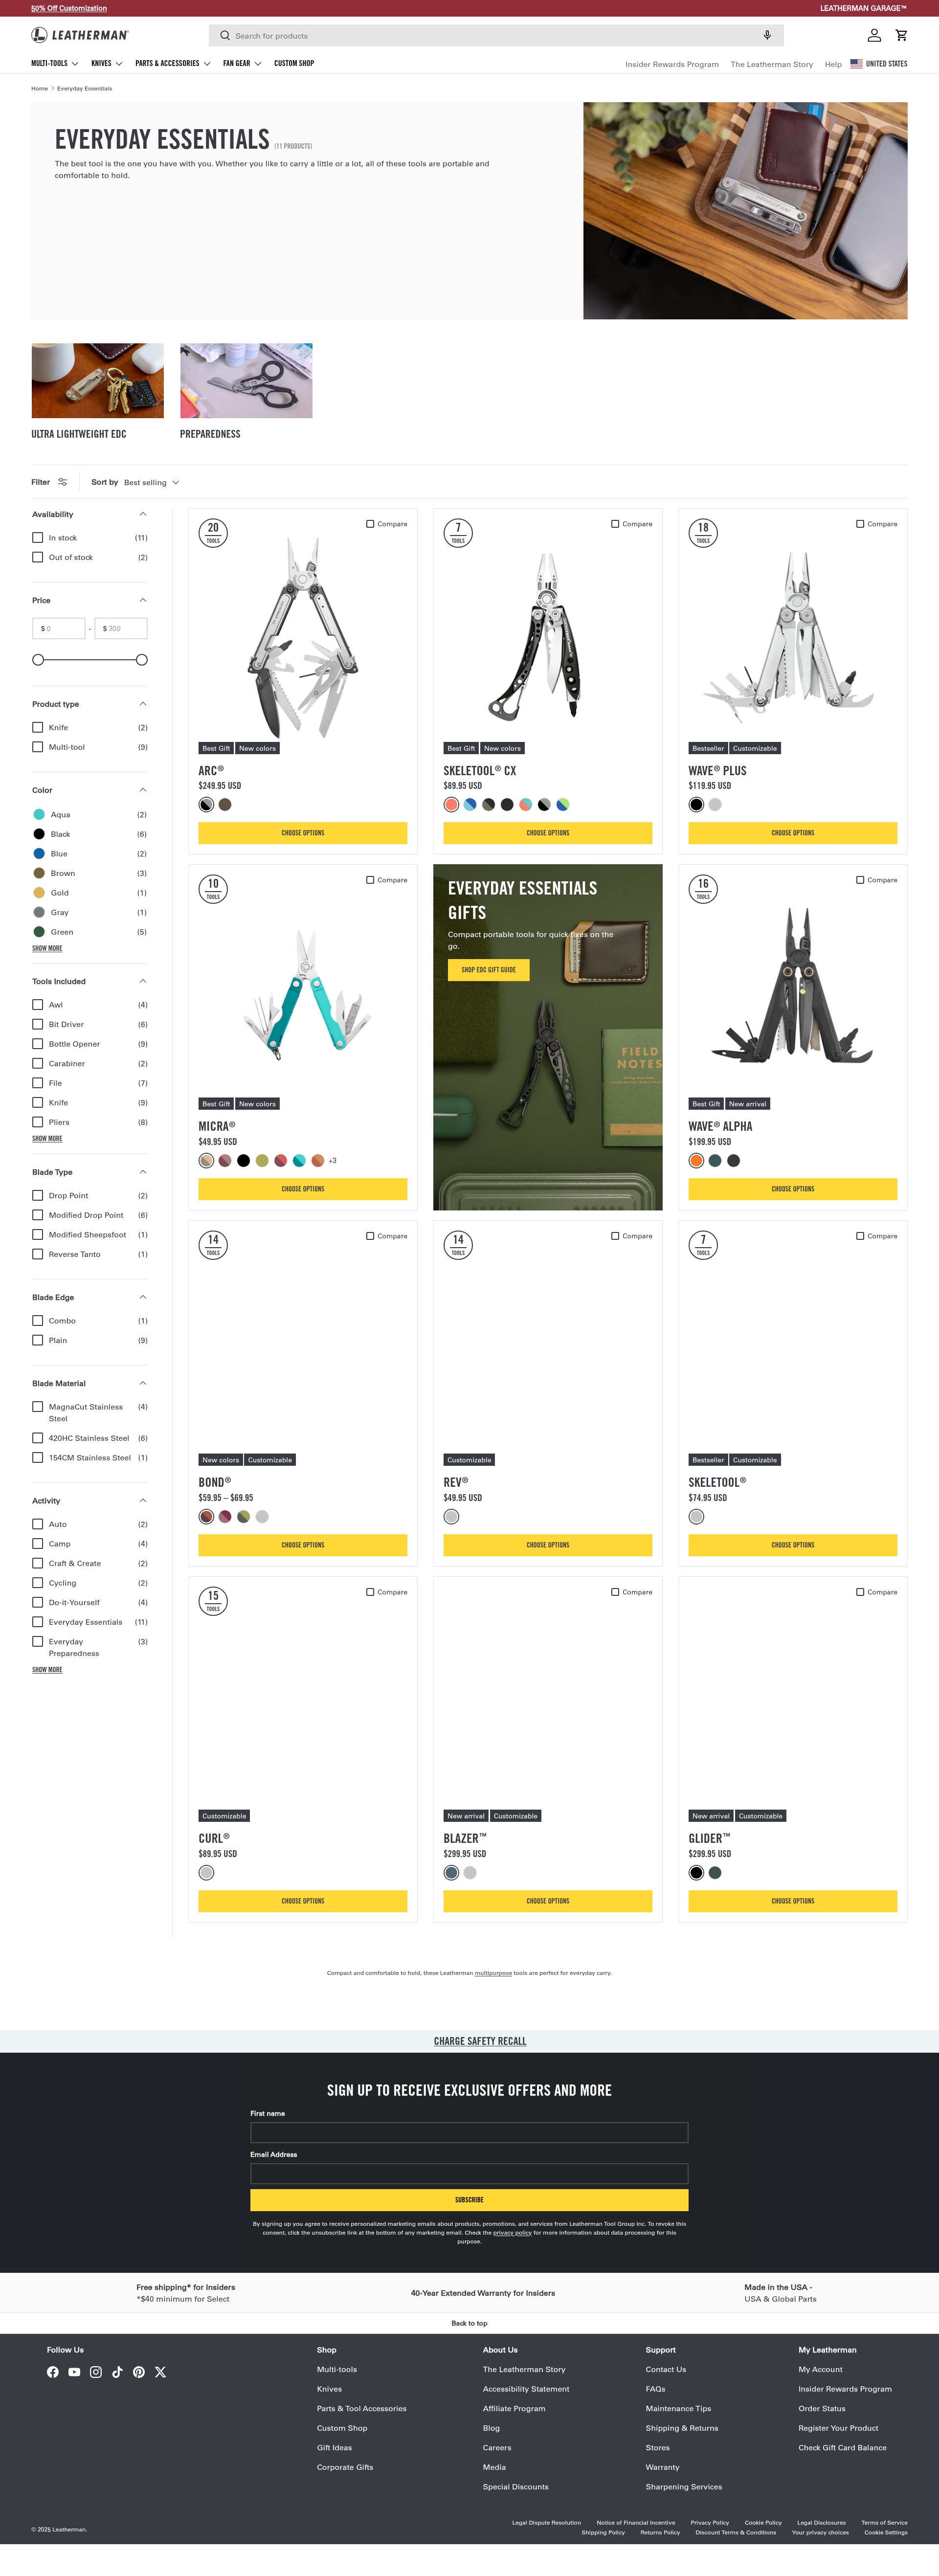This screenshot has width=939, height=2576.
Task: Click Choose Options for ARC
Action: (303, 833)
